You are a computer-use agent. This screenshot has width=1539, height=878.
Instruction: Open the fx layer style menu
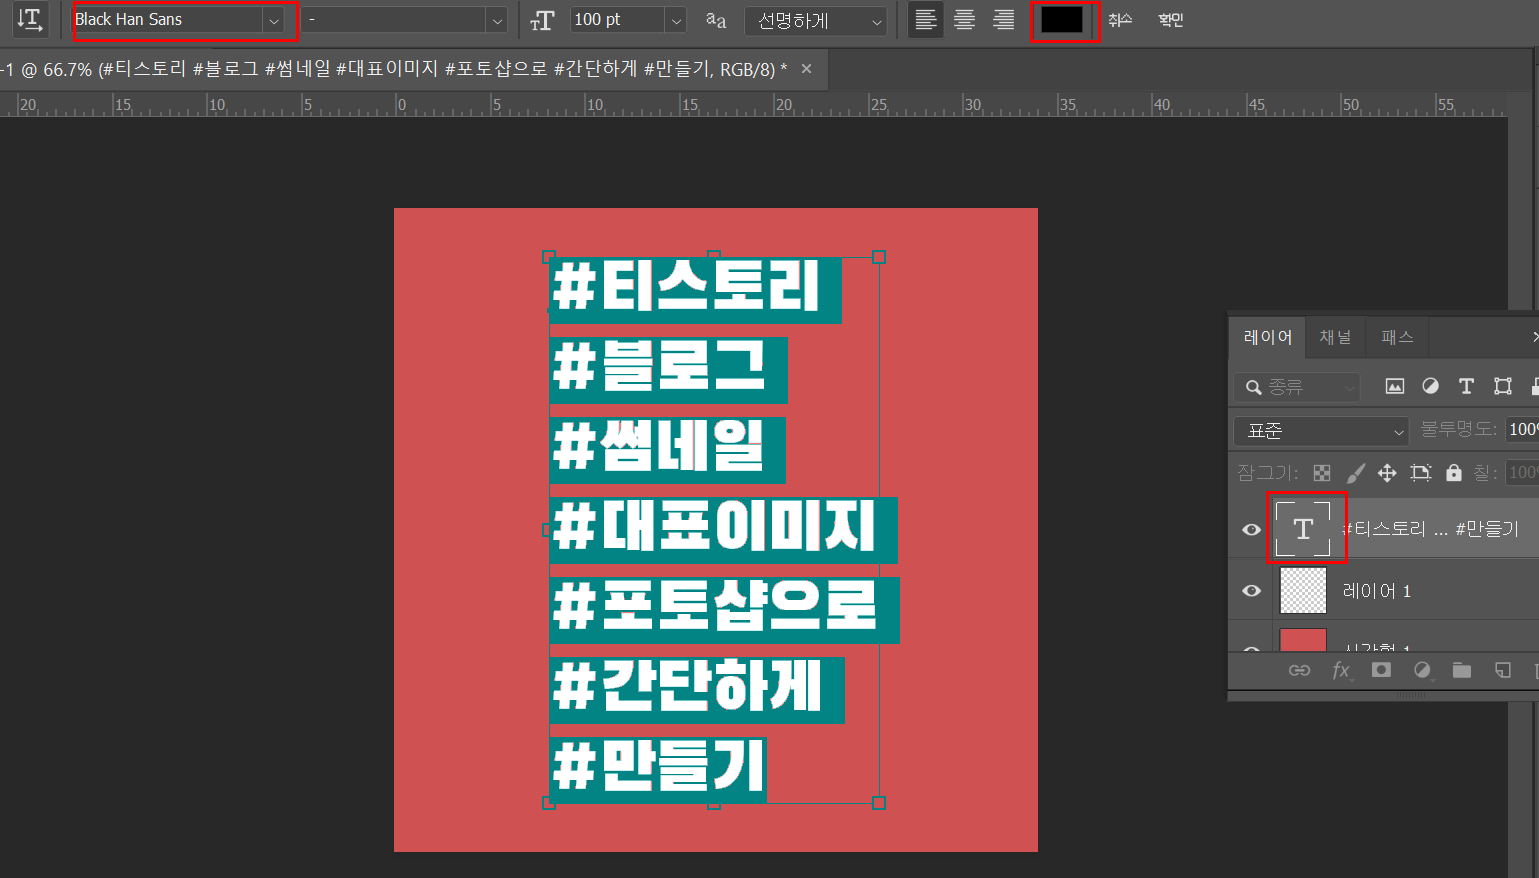tap(1341, 670)
